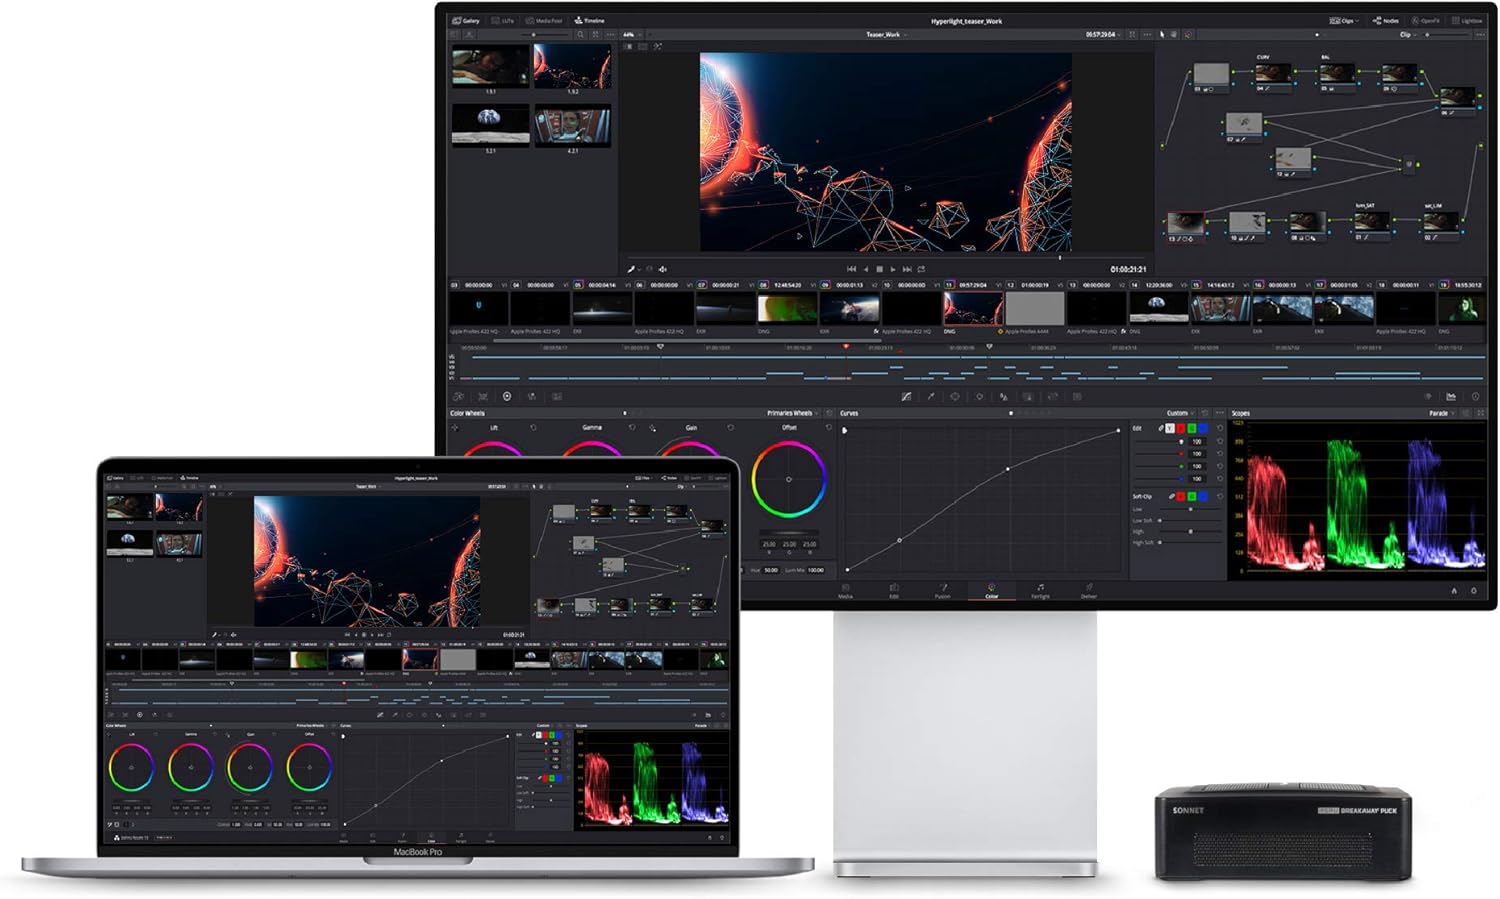The height and width of the screenshot is (899, 1500).
Task: Toggle the blue Soft-Clip channel
Action: coord(1203,496)
